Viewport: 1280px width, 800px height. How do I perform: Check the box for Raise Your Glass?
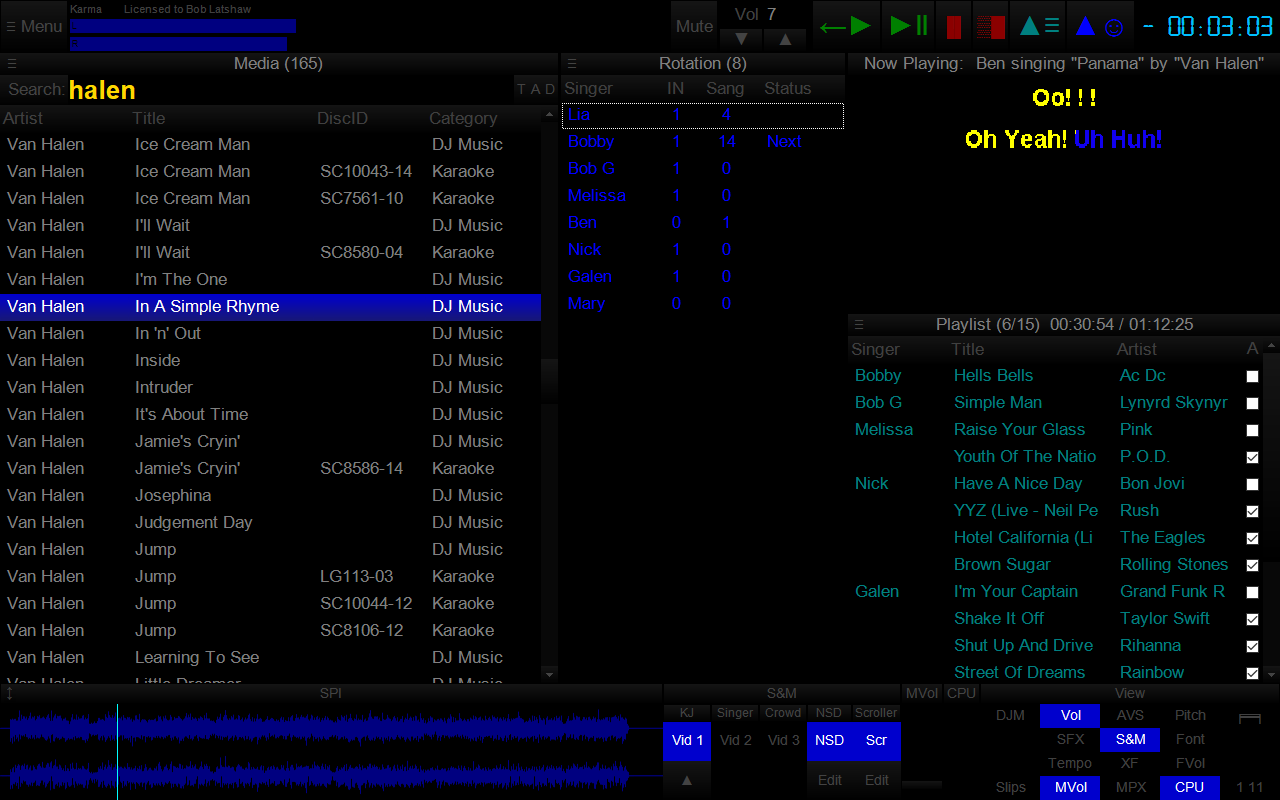1252,431
